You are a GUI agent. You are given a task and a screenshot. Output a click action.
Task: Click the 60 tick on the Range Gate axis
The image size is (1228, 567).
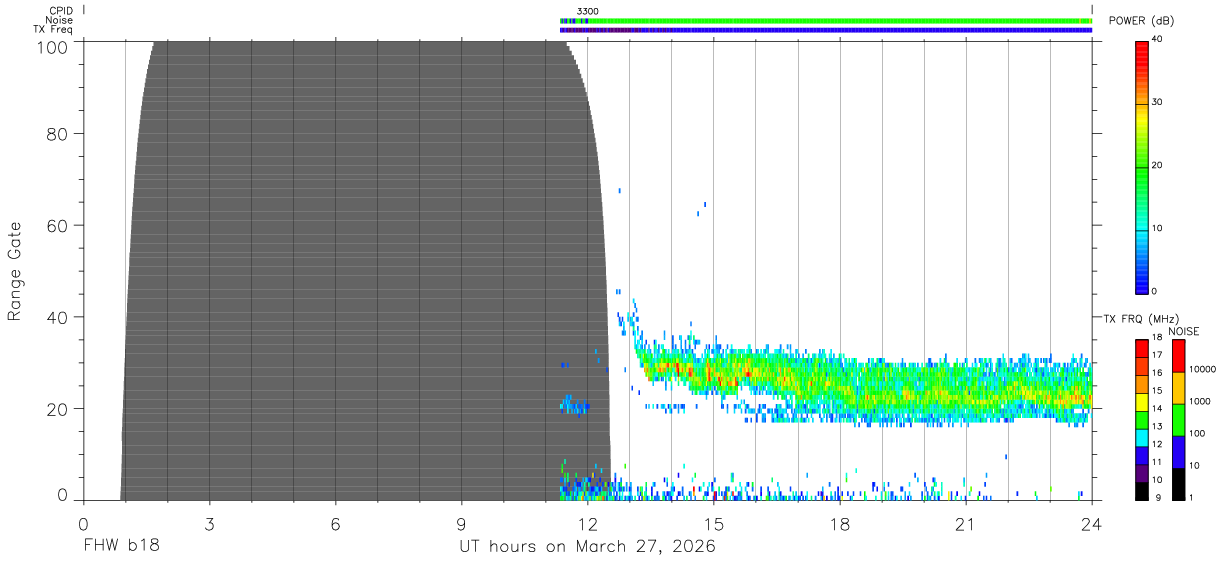point(58,225)
